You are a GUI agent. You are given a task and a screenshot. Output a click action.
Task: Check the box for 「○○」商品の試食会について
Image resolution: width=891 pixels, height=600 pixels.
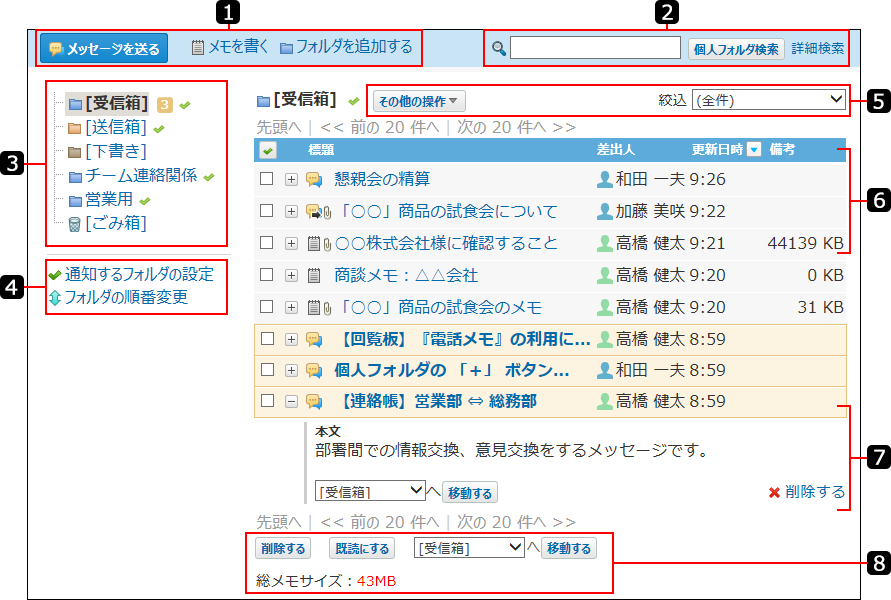tap(267, 211)
